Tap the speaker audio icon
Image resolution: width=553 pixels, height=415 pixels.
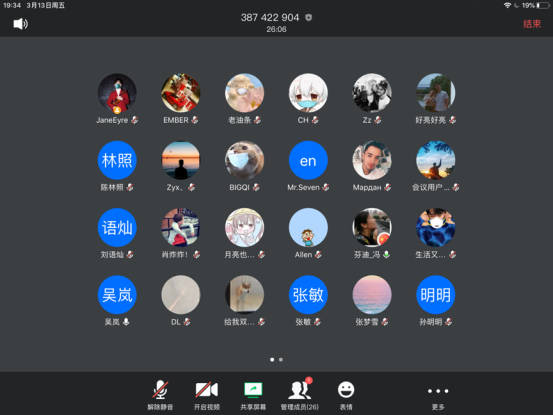pyautogui.click(x=20, y=24)
